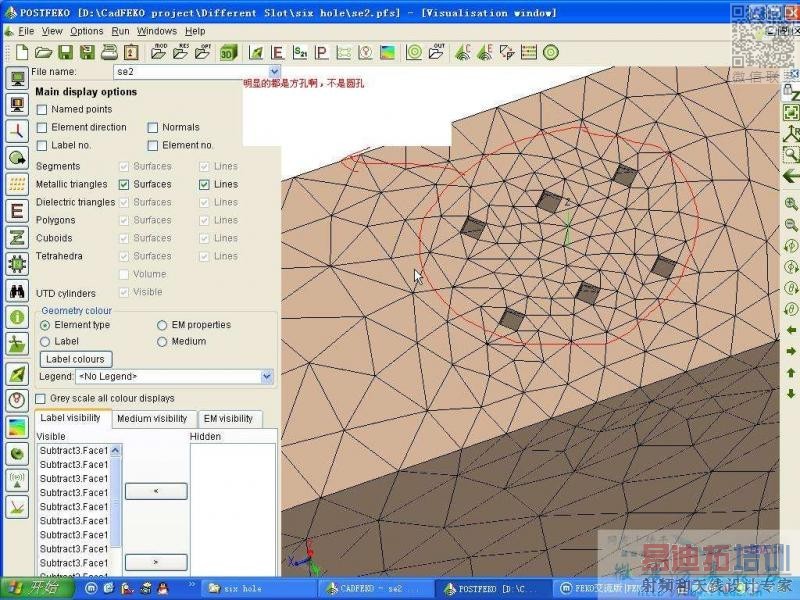This screenshot has height=600, width=800.
Task: Click the coordinate axes sidebar icon
Action: click(x=17, y=131)
